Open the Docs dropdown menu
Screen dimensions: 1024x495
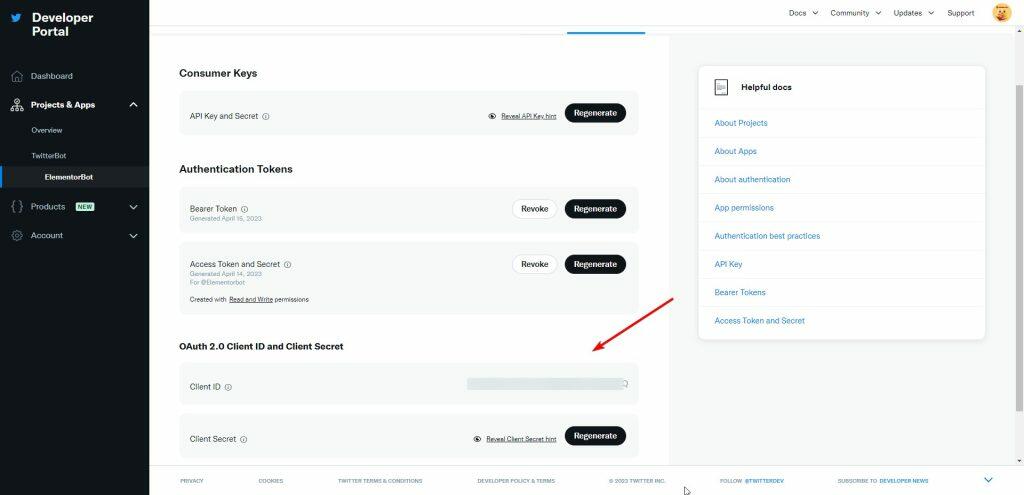803,13
